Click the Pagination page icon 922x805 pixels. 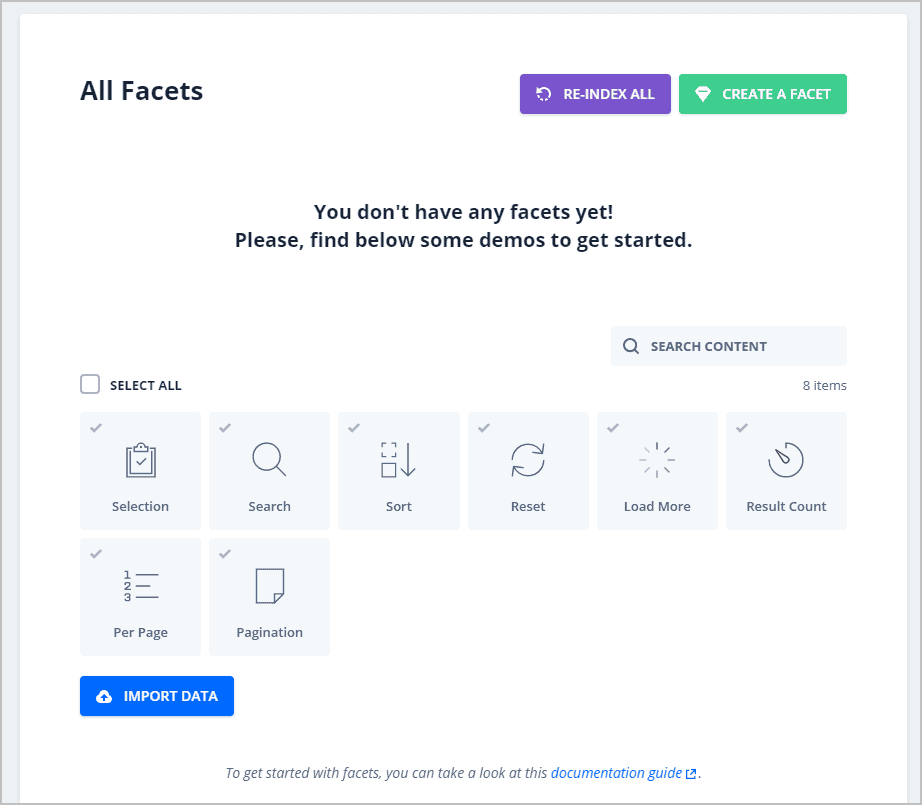tap(269, 586)
